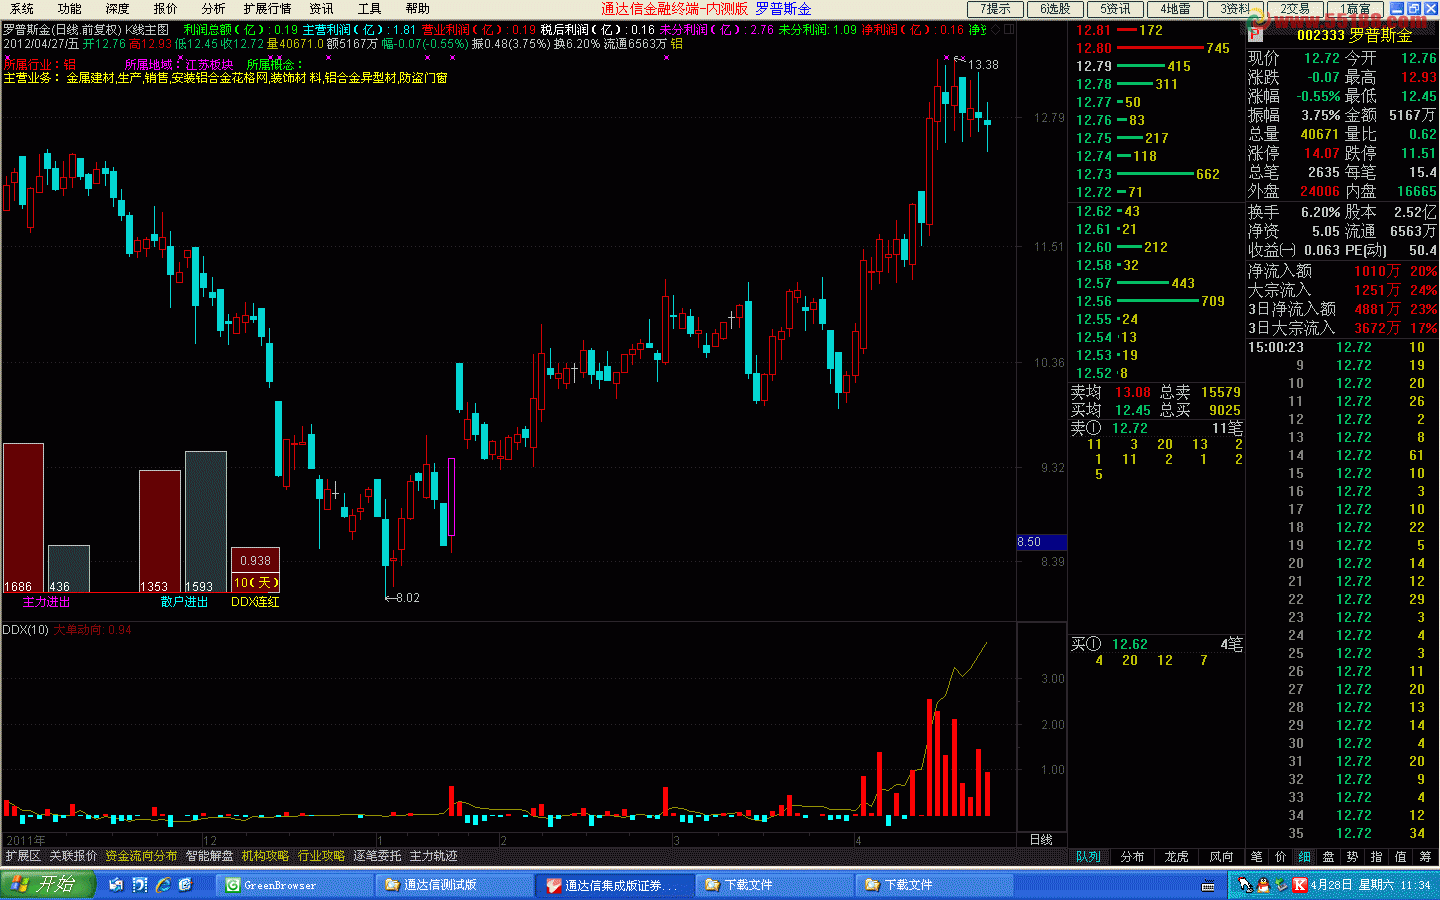
Task: Select the 筹 tab
Action: pos(1425,857)
